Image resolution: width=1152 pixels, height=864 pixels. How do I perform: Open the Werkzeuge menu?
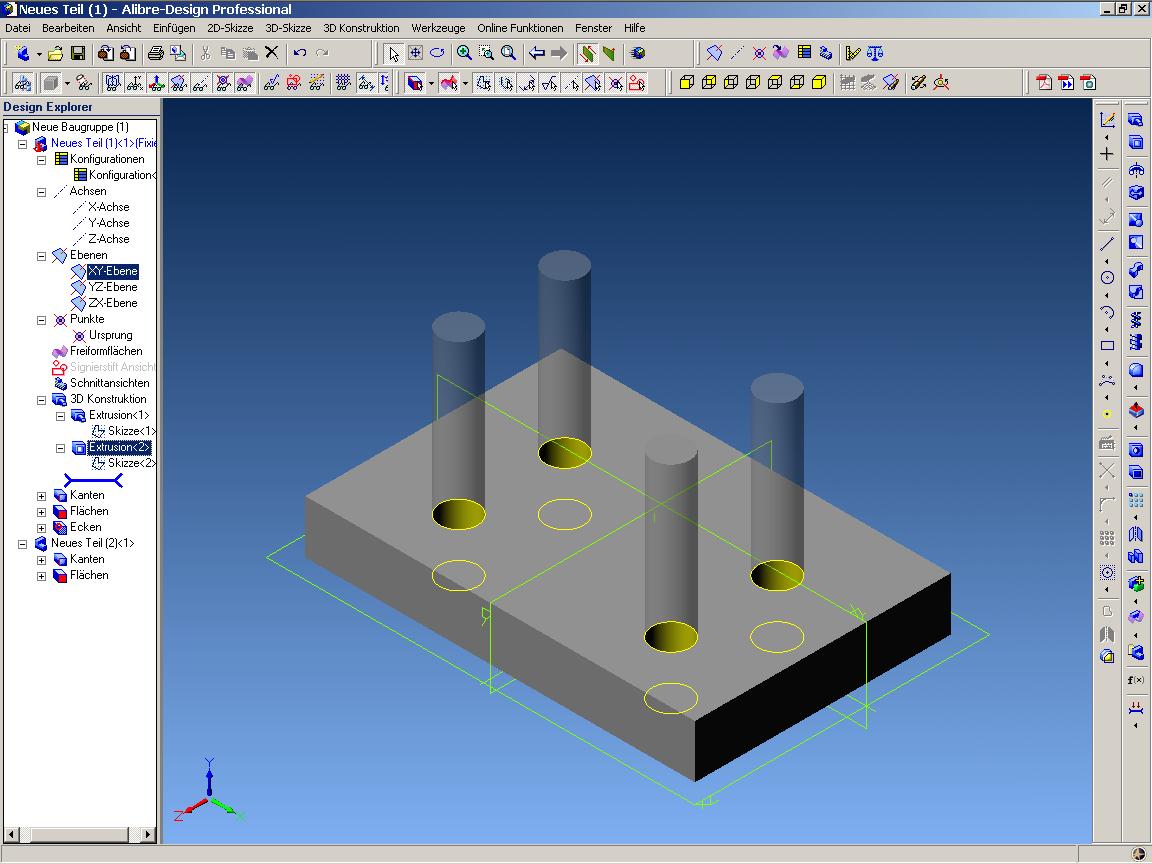(438, 28)
